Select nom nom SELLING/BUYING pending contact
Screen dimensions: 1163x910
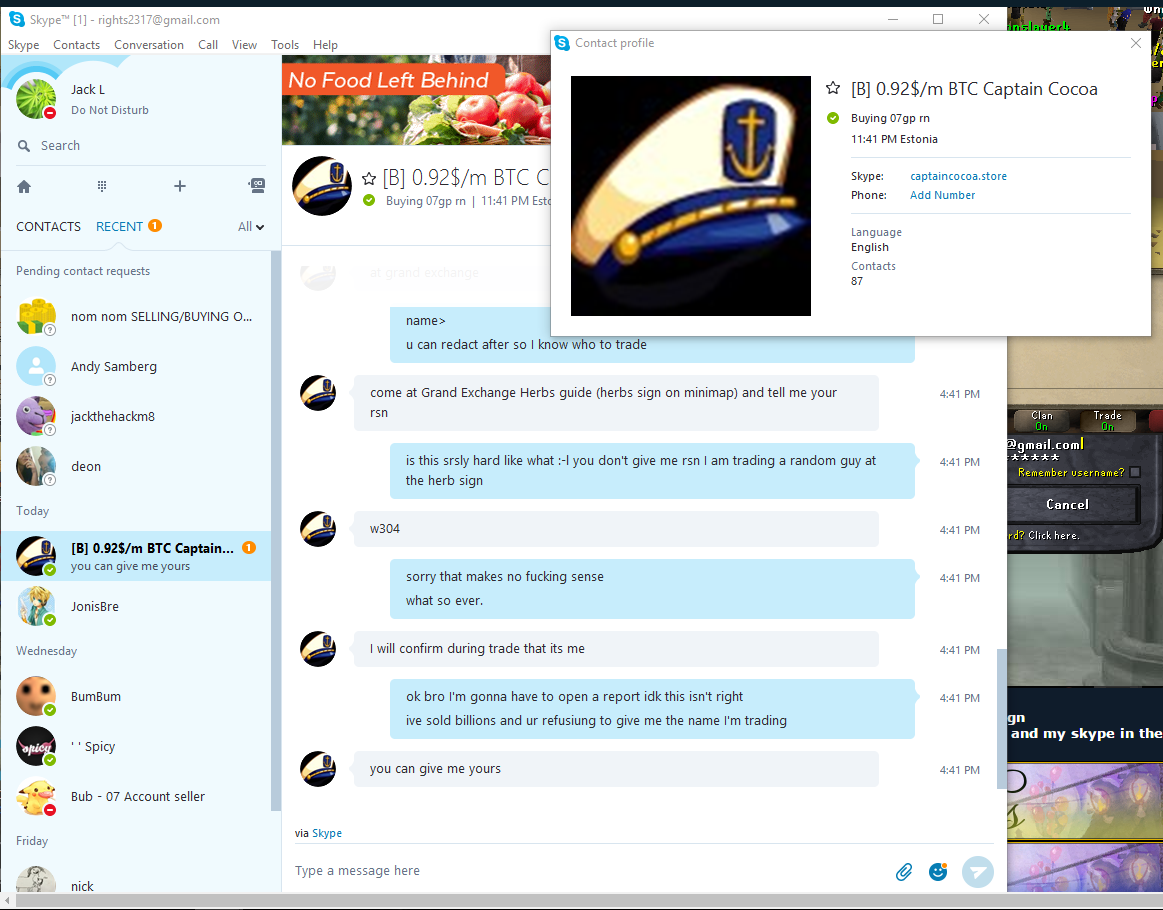[136, 317]
